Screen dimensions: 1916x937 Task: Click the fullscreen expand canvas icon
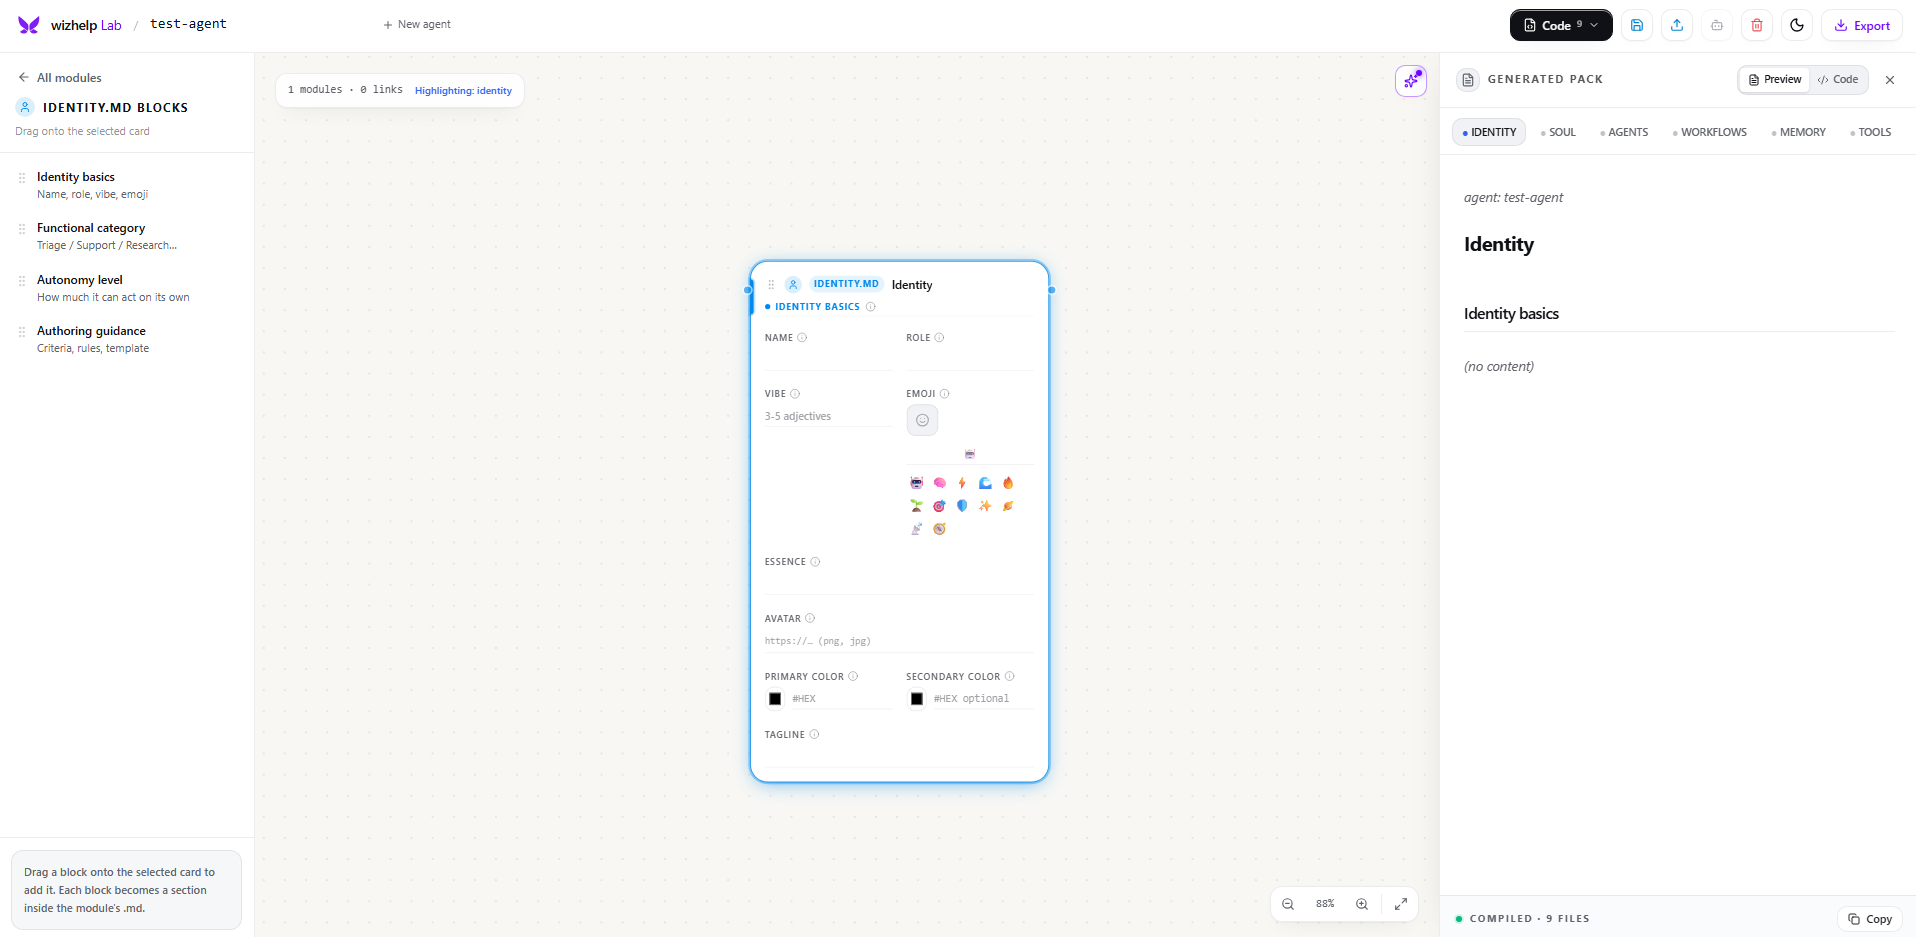point(1401,904)
